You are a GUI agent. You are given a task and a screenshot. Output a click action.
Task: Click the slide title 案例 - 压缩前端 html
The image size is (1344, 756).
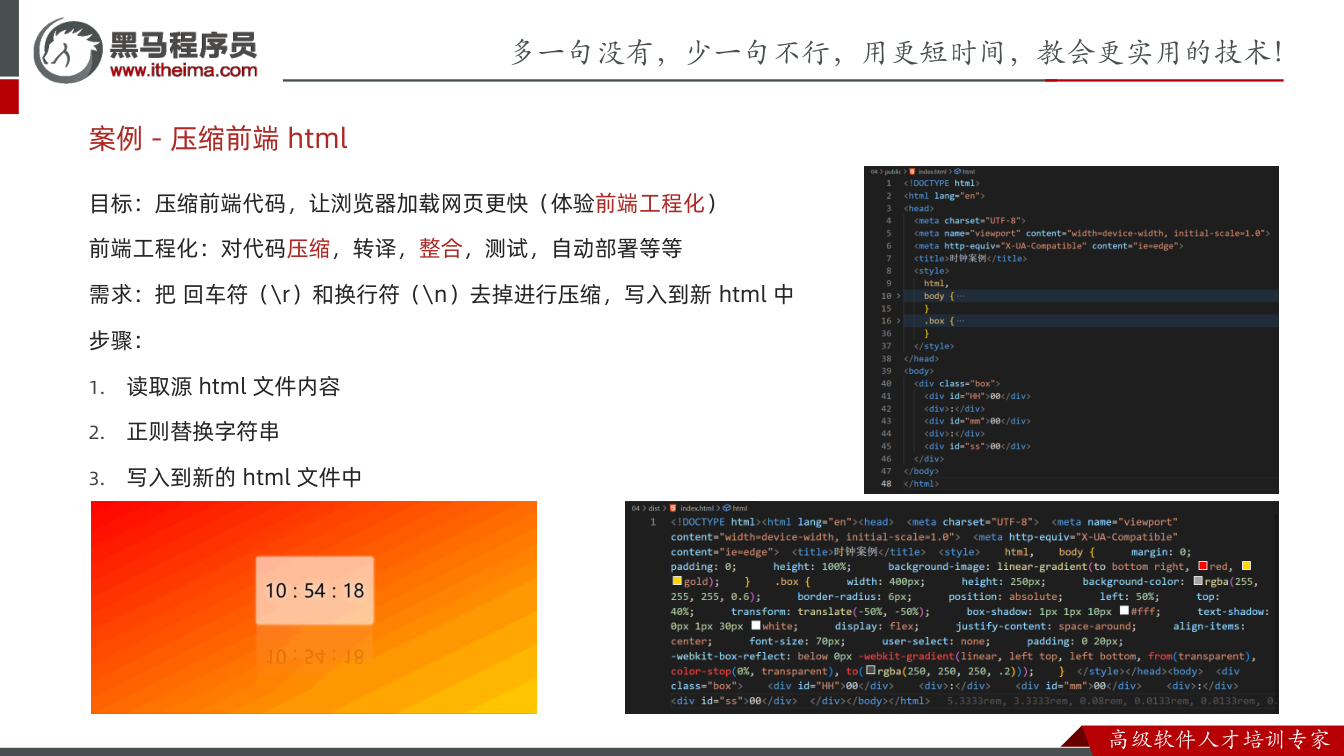[218, 138]
